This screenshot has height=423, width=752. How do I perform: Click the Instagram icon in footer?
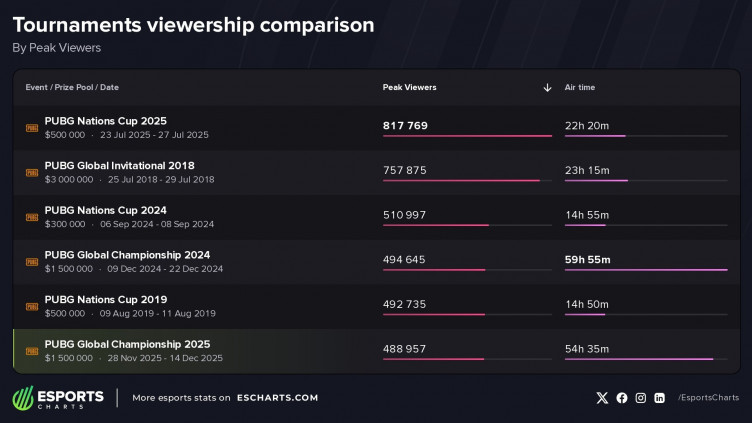pyautogui.click(x=641, y=398)
